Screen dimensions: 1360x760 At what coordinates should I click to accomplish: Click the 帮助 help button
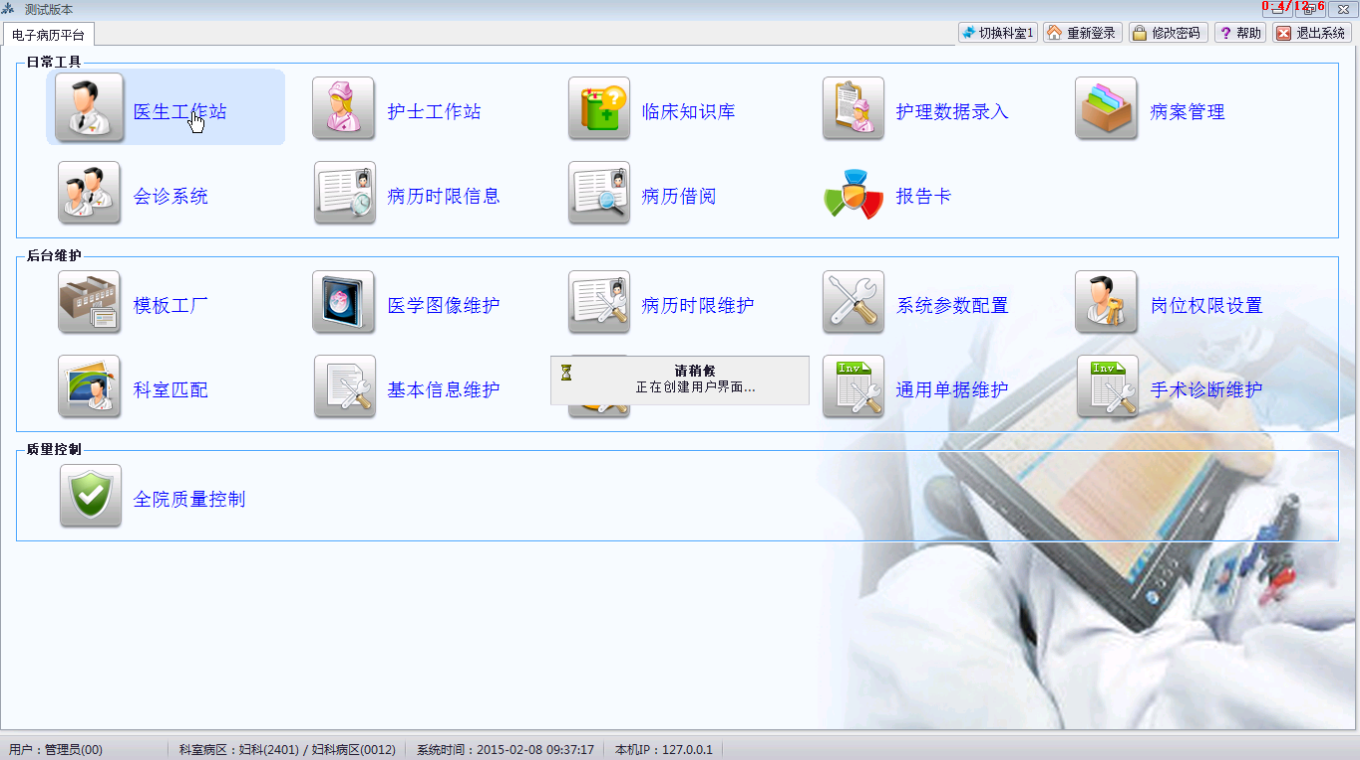point(1240,33)
